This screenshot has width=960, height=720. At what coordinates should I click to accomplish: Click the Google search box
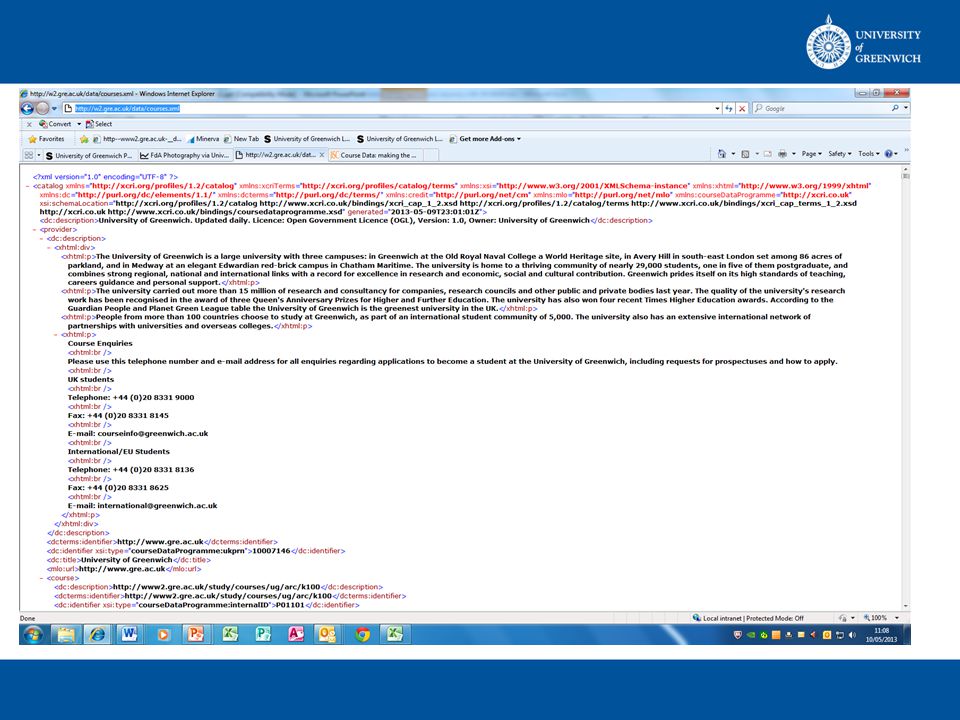(x=822, y=108)
